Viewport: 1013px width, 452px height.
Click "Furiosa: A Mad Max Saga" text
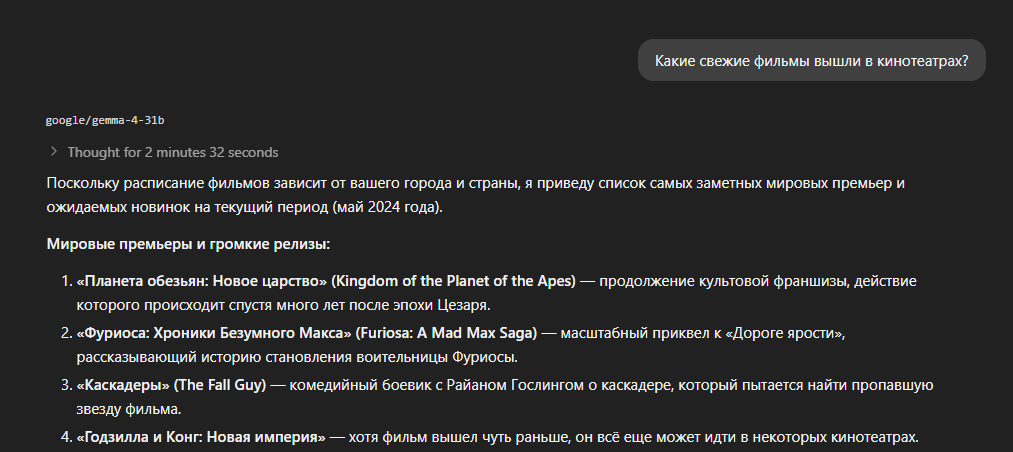[x=446, y=333]
